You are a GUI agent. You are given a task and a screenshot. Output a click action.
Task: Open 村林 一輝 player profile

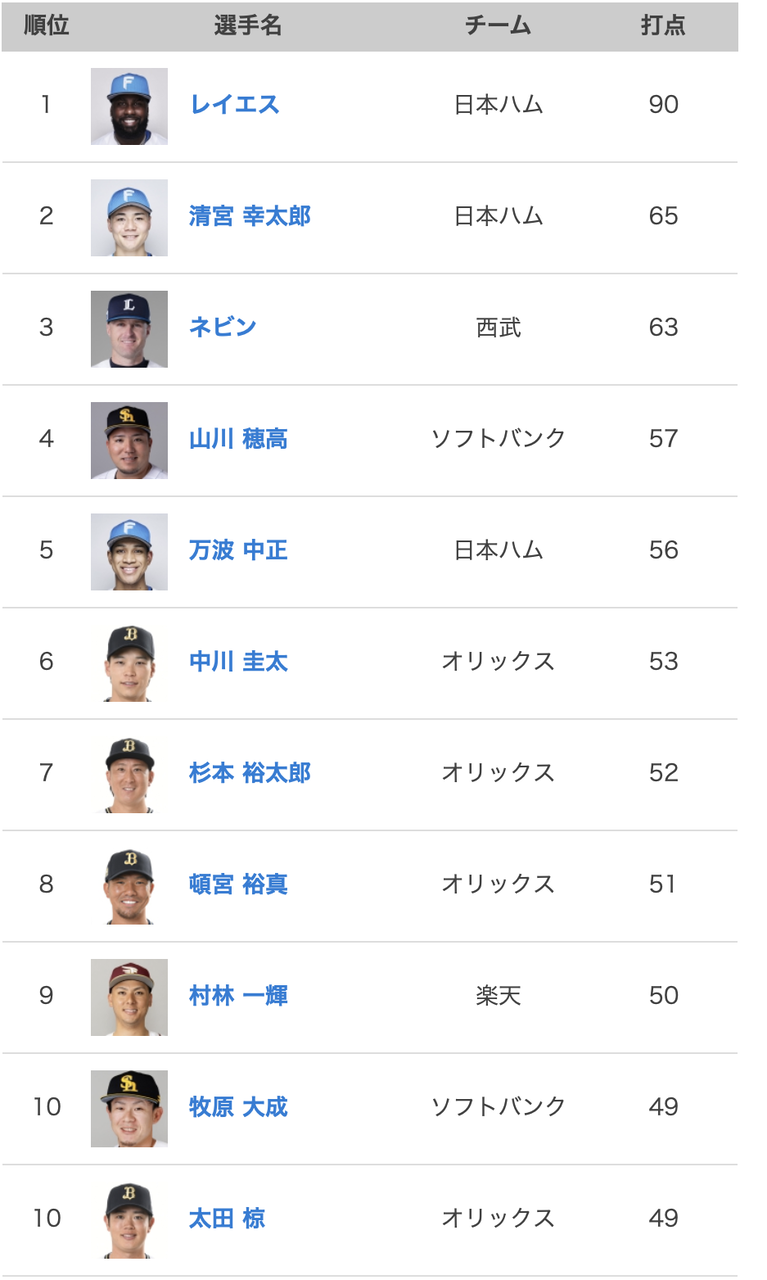(x=239, y=996)
